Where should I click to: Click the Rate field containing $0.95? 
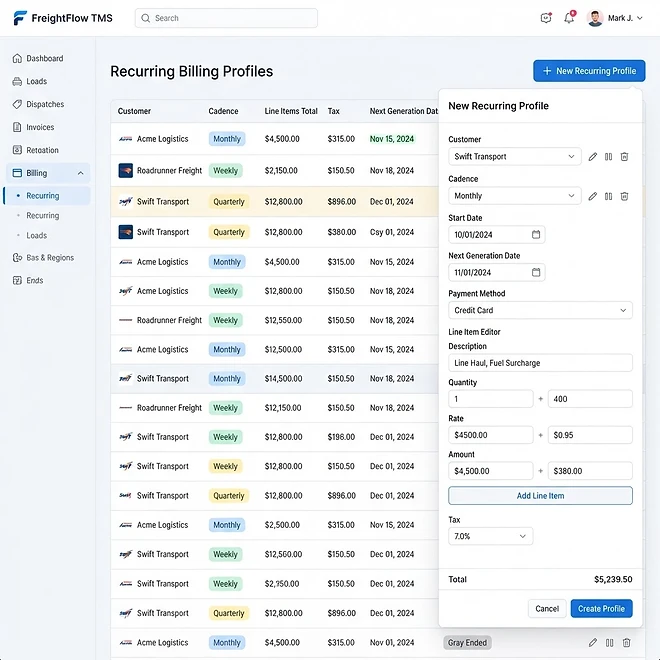590,435
